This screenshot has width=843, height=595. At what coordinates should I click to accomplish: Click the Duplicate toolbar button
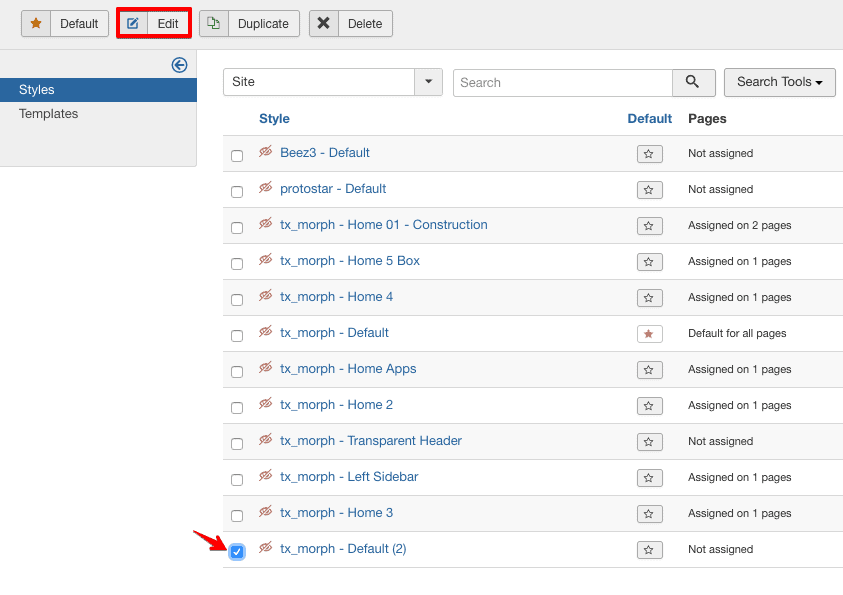[249, 24]
